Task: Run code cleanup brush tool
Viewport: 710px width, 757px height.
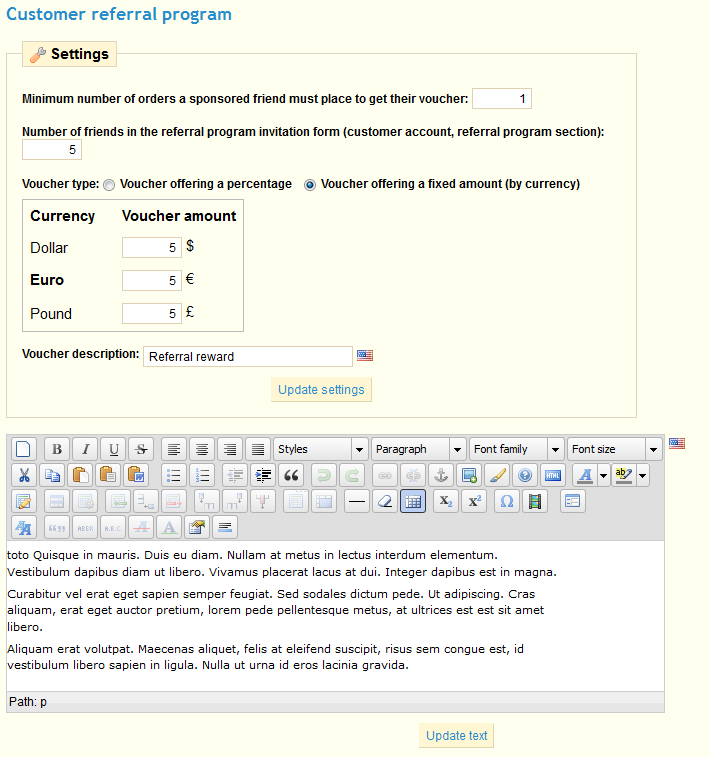Action: pyautogui.click(x=497, y=476)
